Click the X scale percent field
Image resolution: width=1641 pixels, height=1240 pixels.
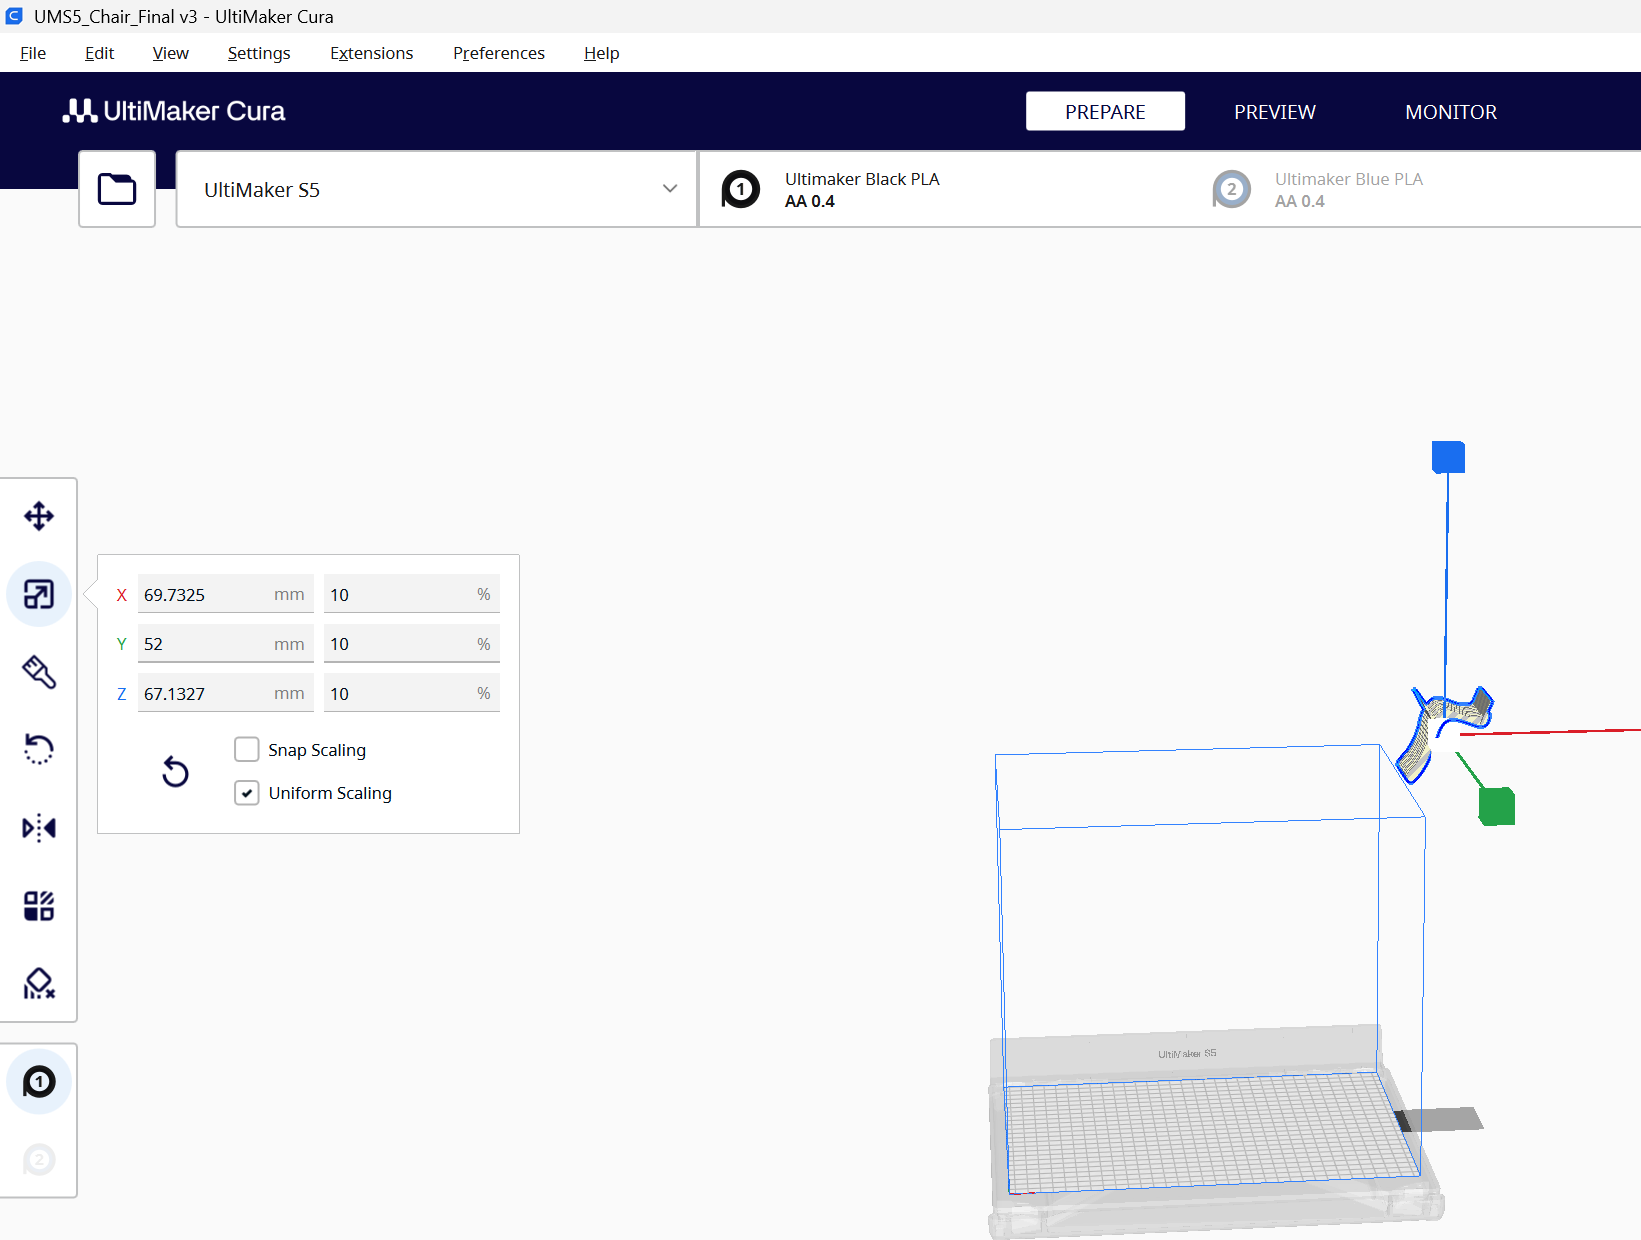[412, 594]
